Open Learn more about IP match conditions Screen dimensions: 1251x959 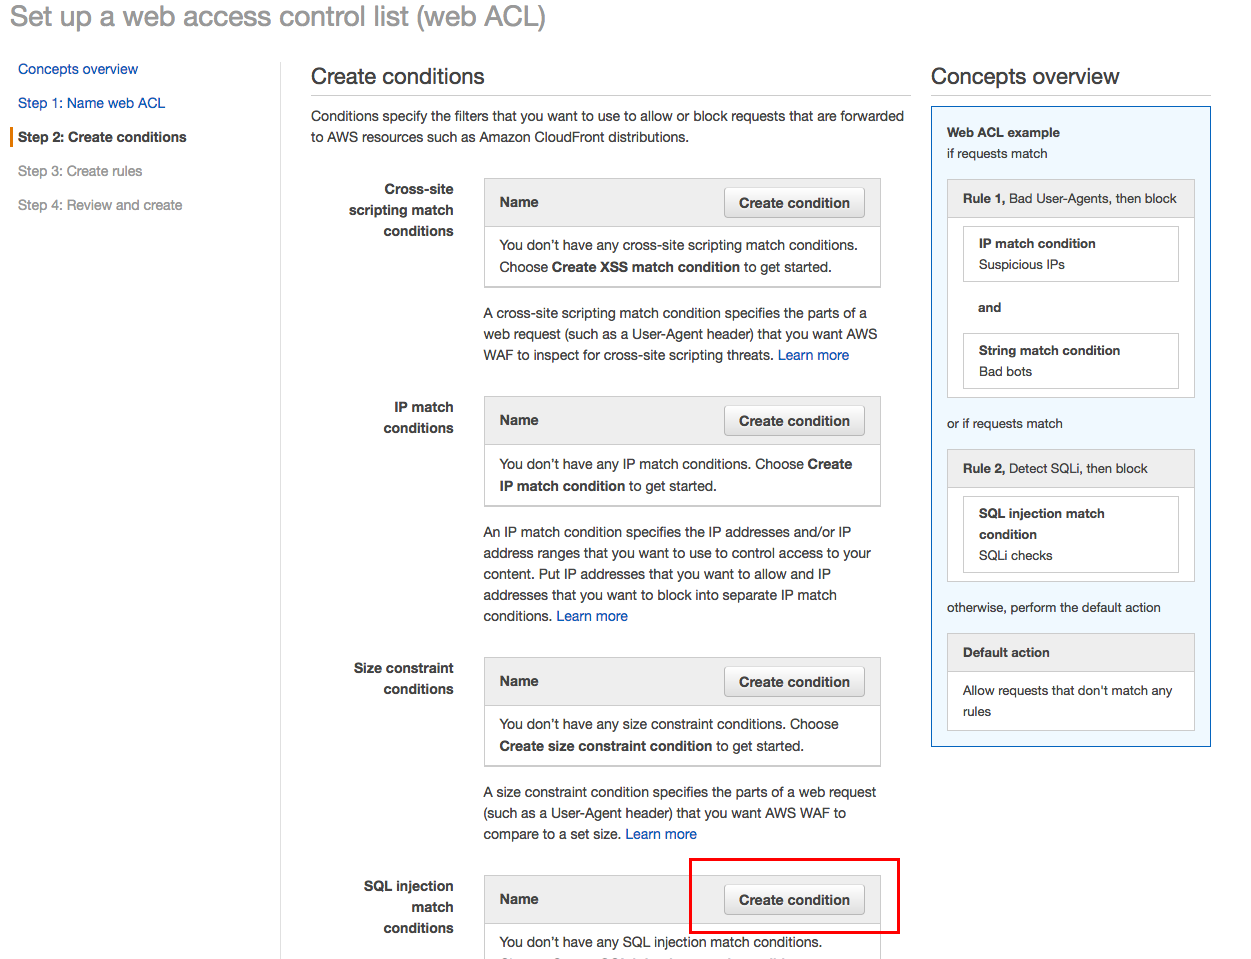click(x=592, y=616)
